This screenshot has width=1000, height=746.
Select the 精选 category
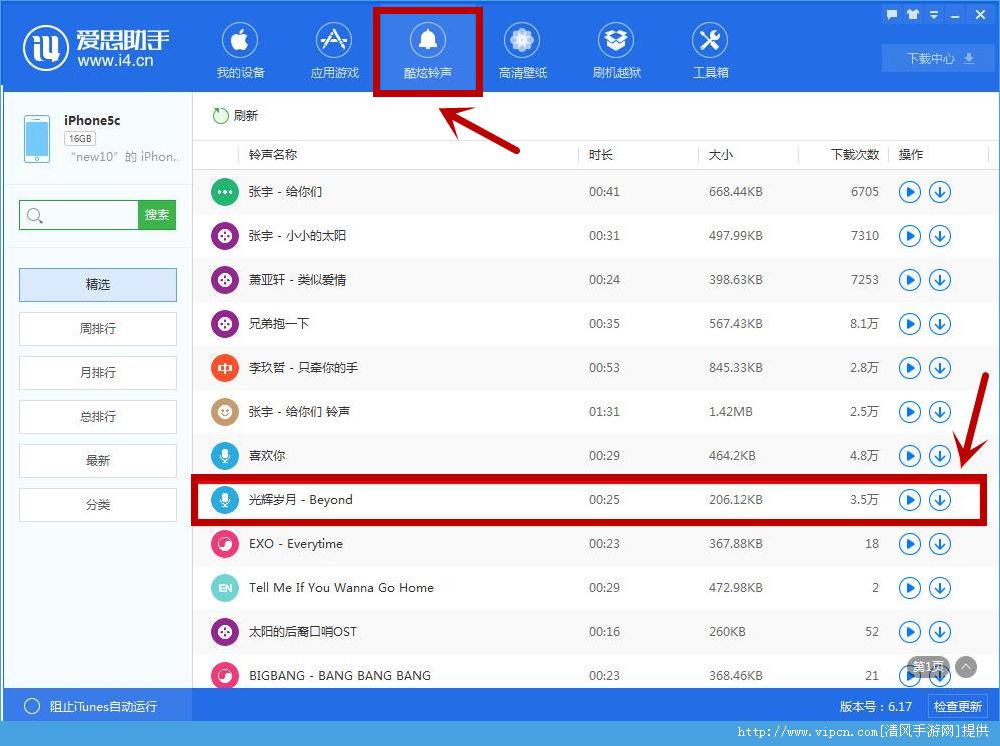pos(98,284)
